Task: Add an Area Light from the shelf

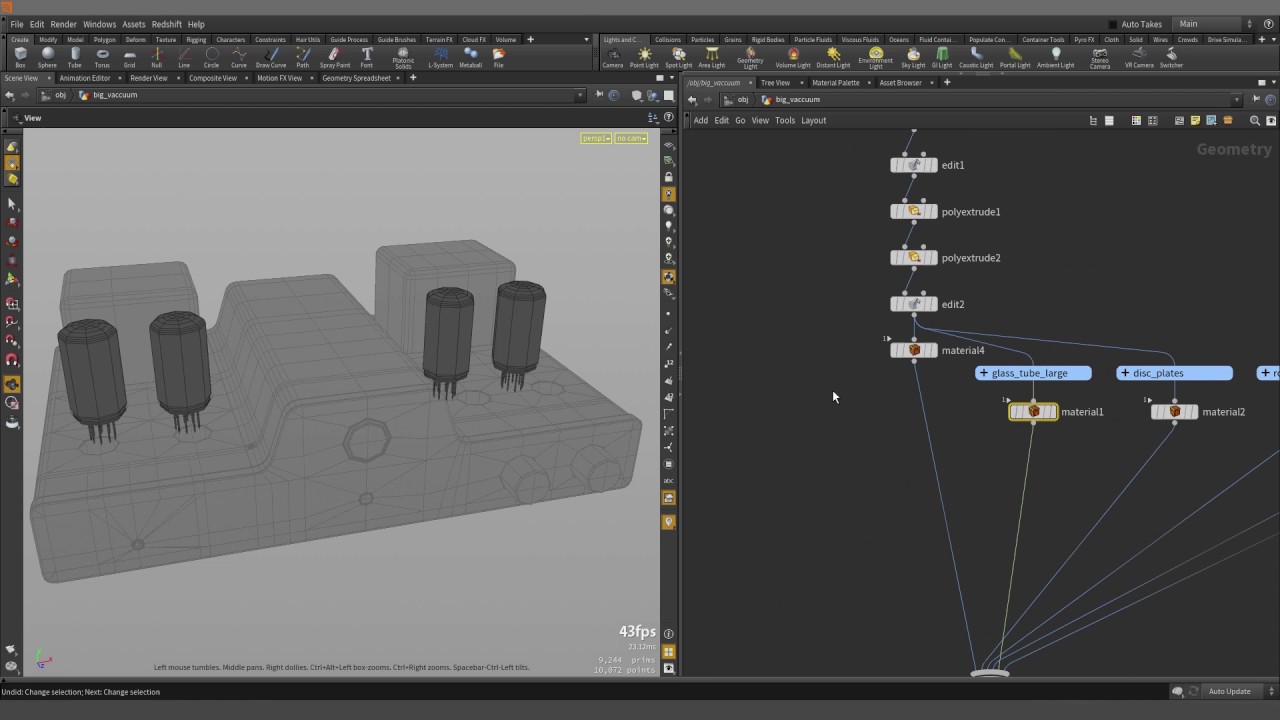Action: click(x=711, y=57)
